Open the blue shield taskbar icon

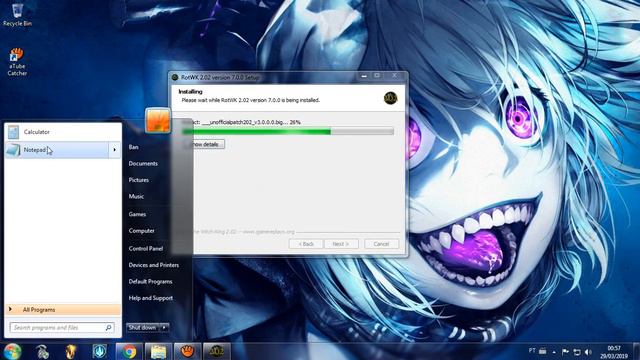(x=100, y=351)
